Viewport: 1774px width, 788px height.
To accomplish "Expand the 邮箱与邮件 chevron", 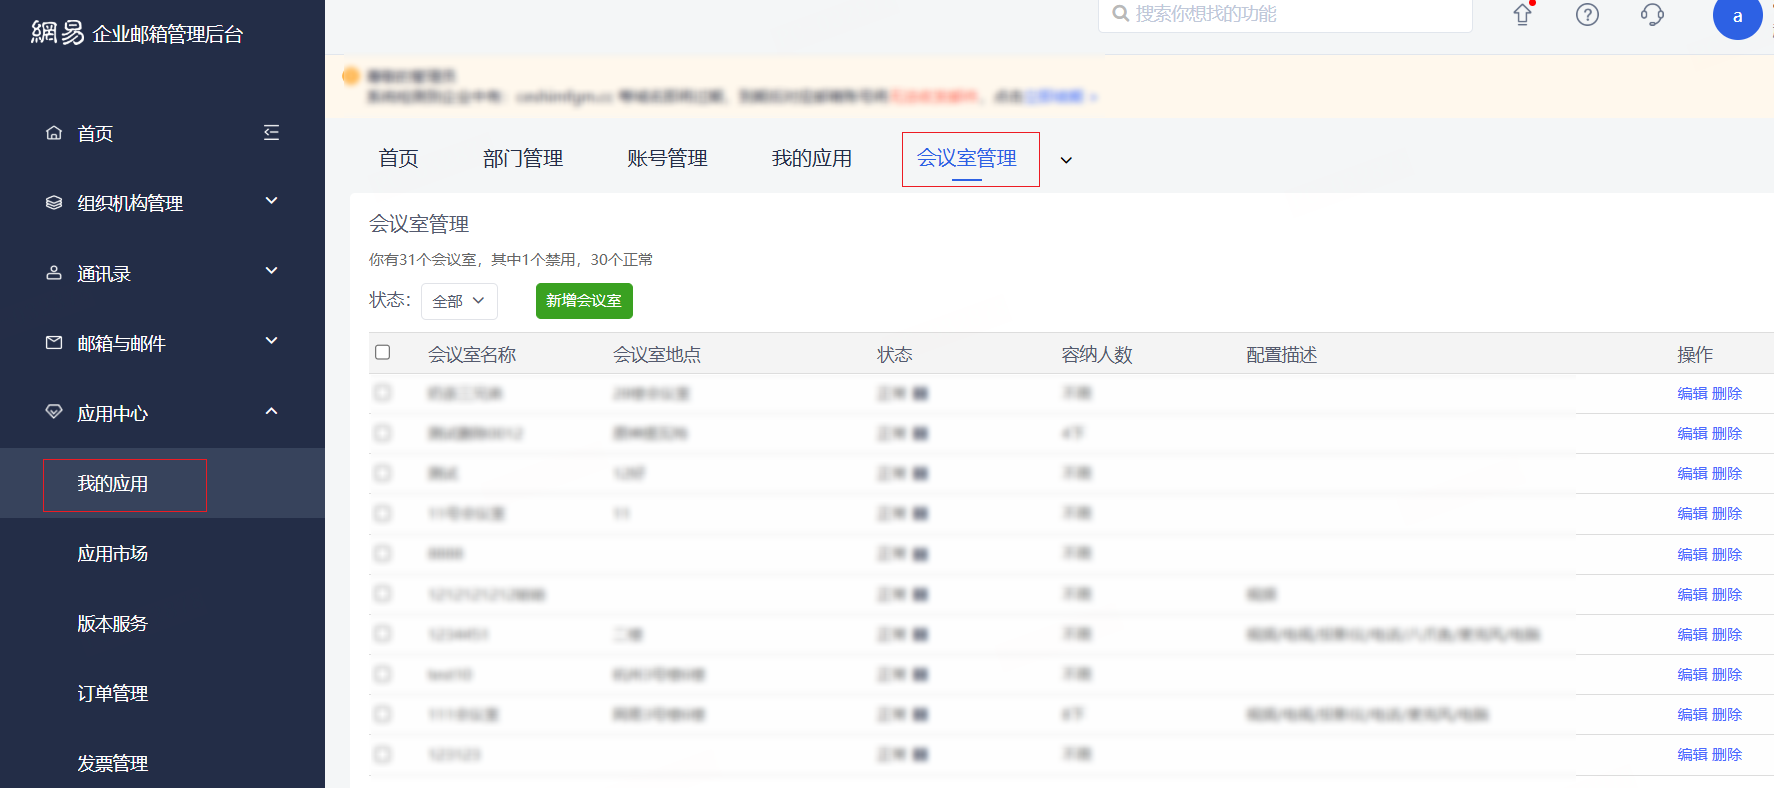I will pyautogui.click(x=271, y=341).
